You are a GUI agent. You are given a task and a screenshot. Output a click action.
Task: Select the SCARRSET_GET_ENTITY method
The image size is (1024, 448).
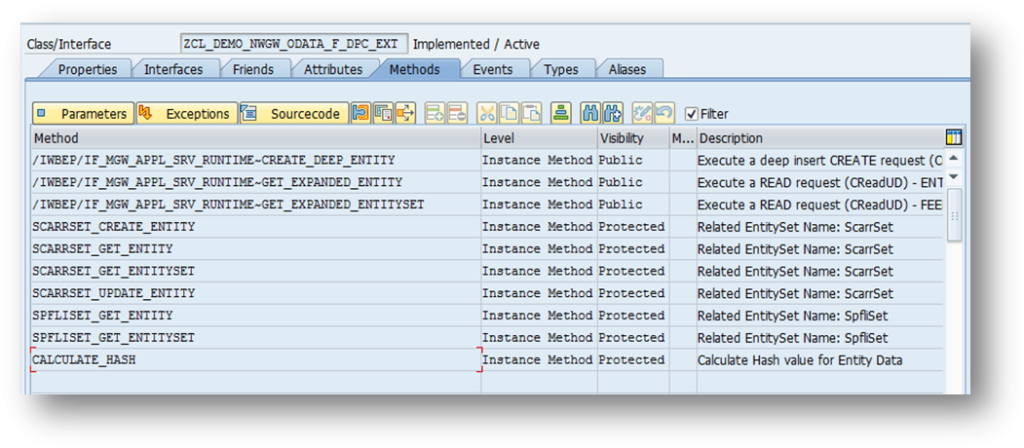point(256,249)
